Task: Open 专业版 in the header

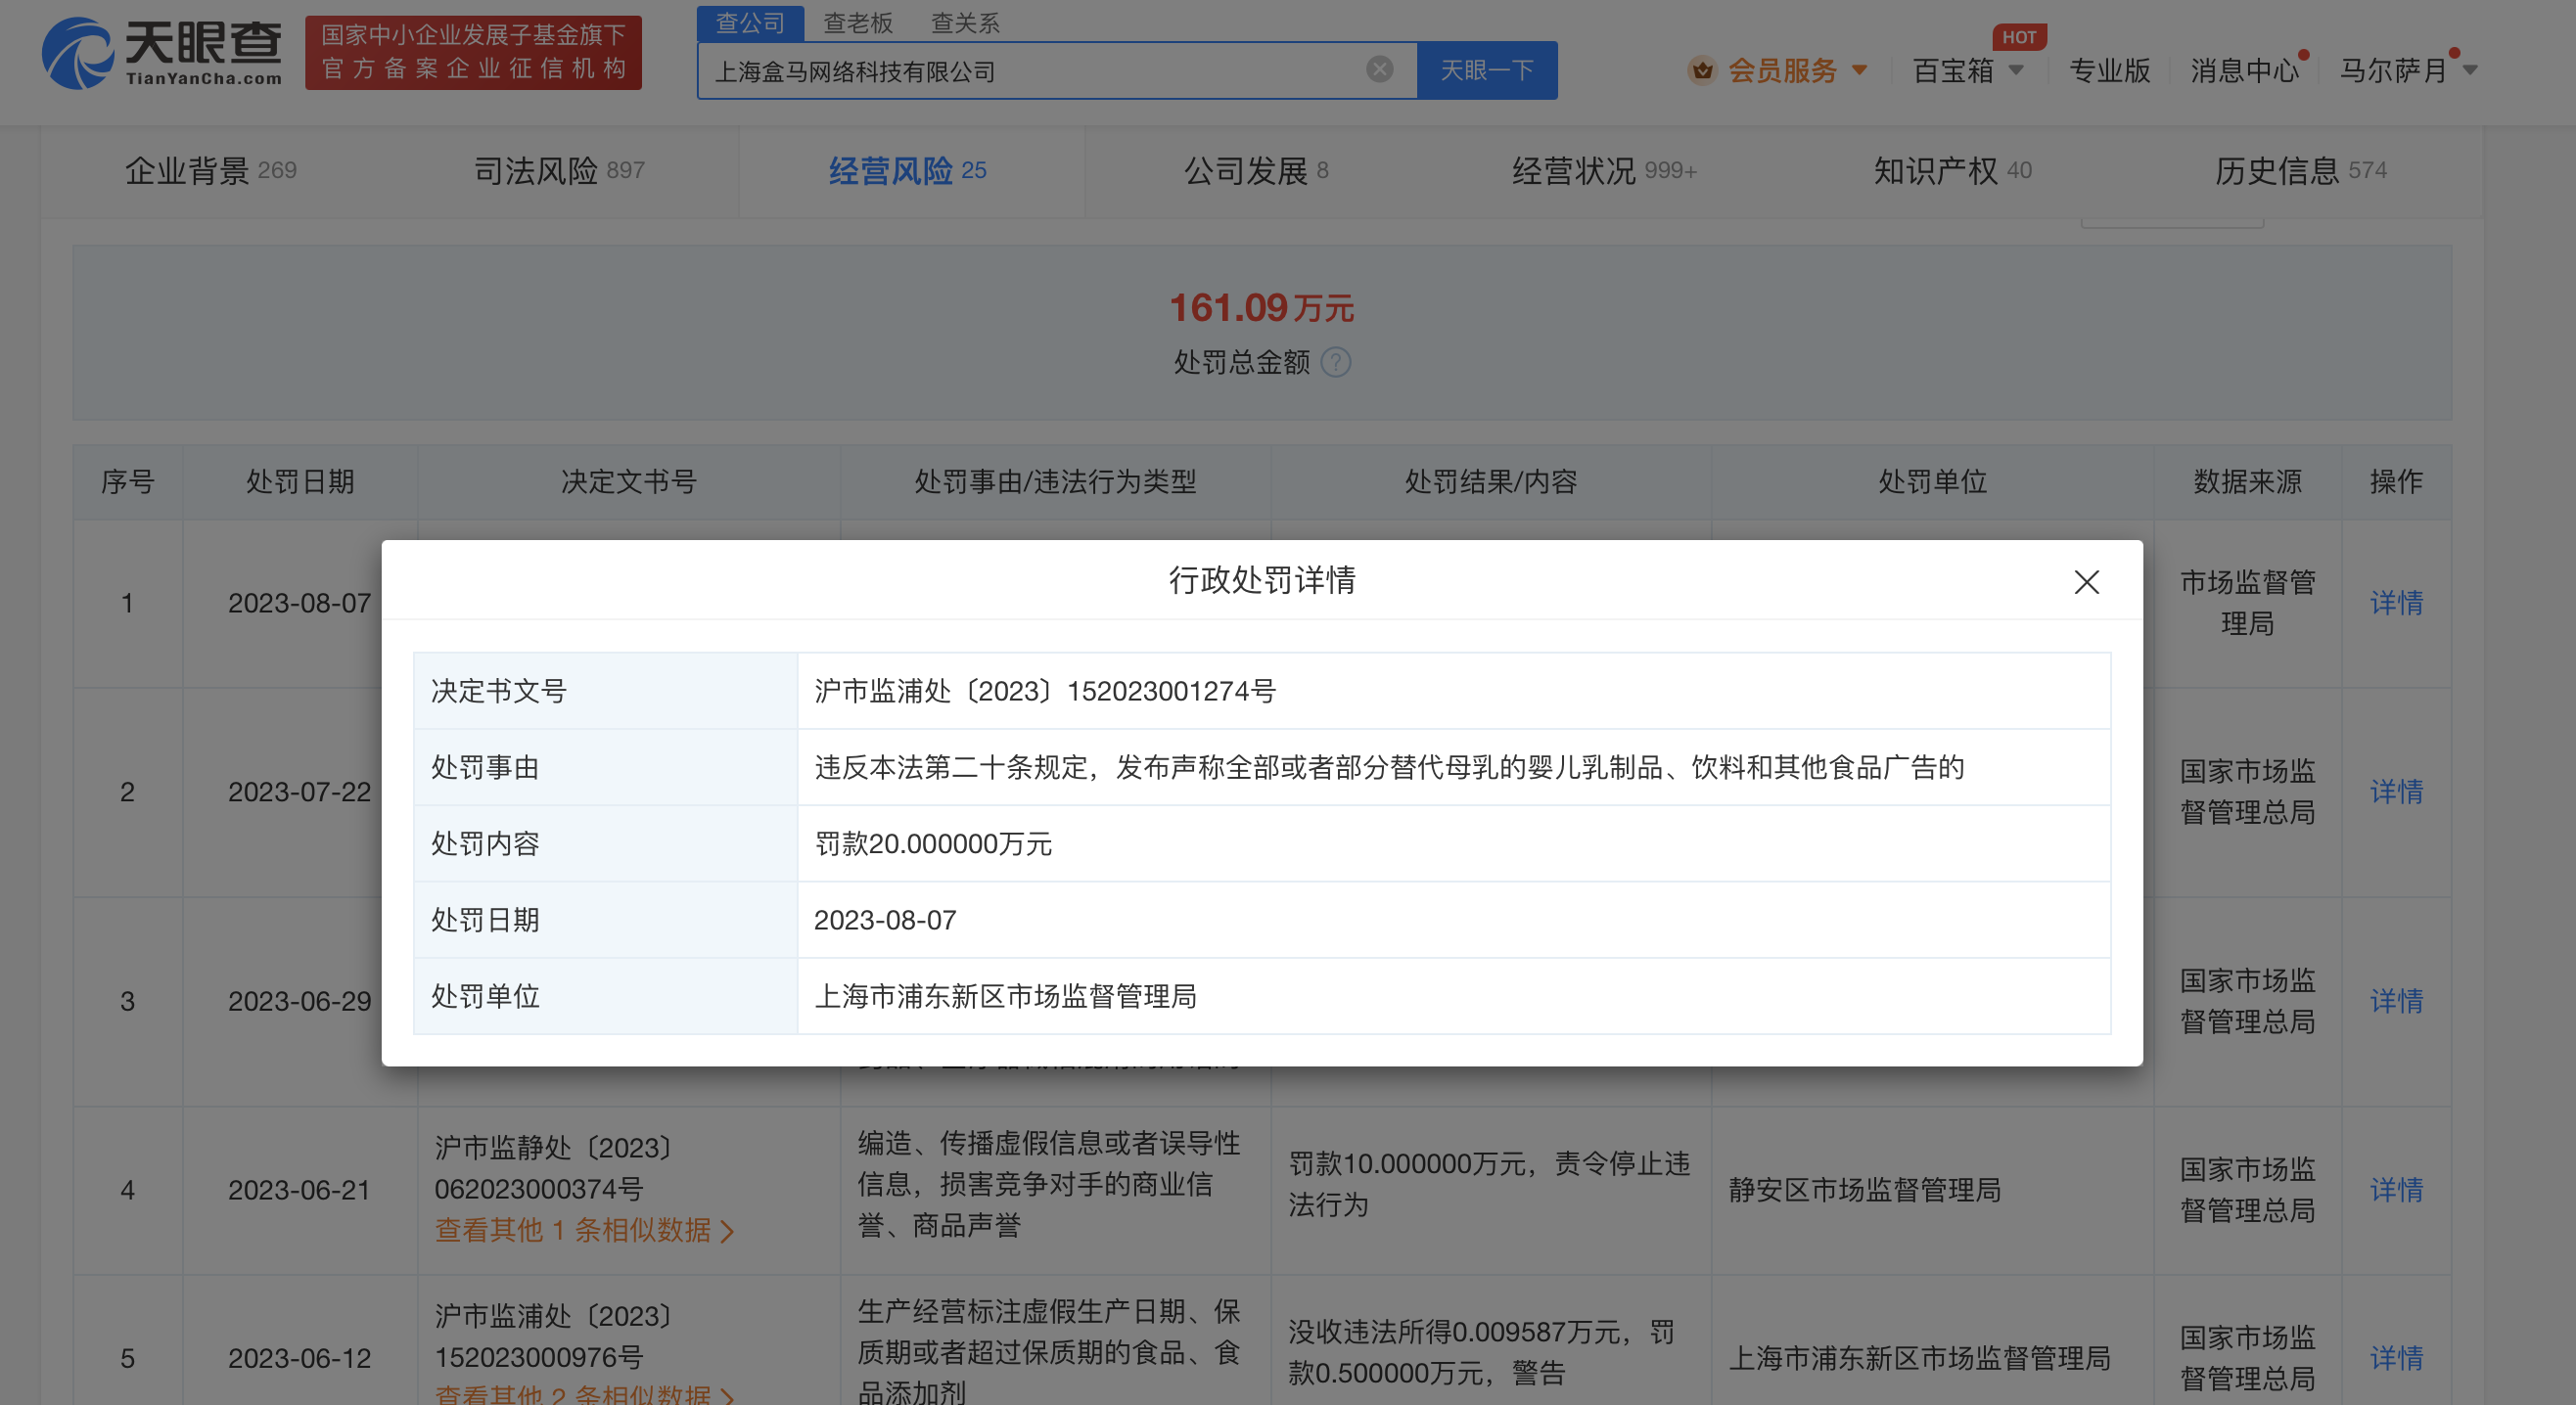Action: coord(2108,70)
